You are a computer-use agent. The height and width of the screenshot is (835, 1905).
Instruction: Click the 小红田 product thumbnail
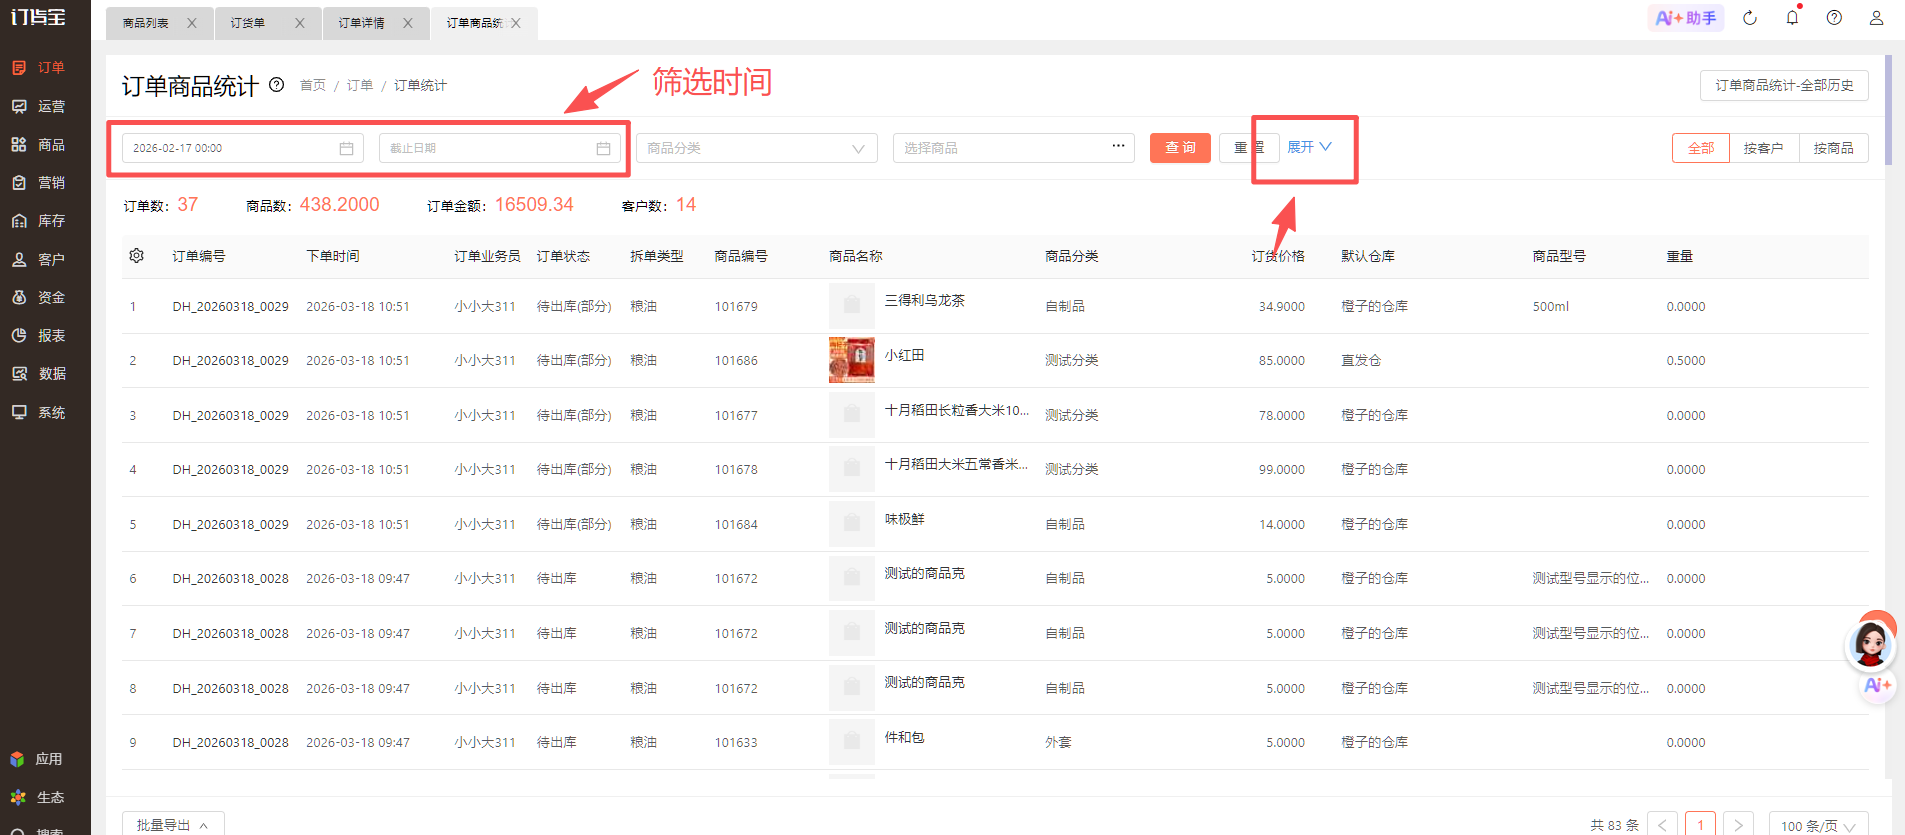[852, 360]
